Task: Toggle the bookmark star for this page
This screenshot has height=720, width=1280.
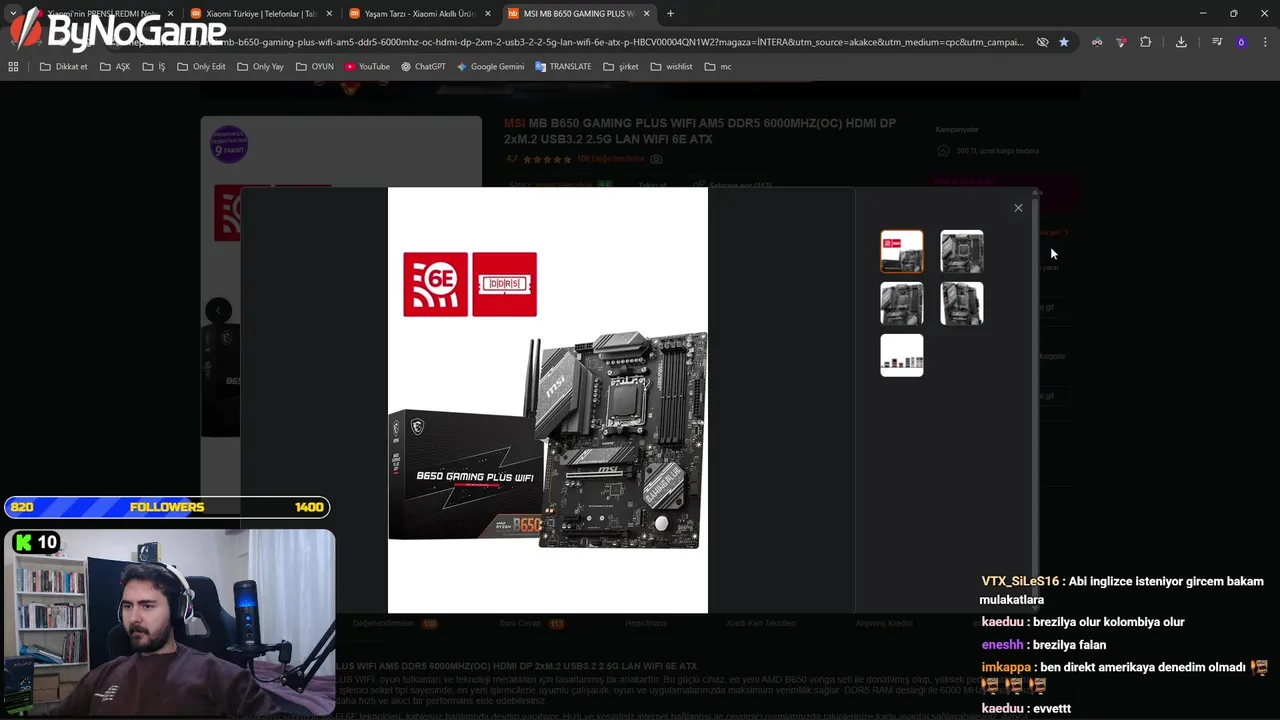Action: pyautogui.click(x=1064, y=42)
